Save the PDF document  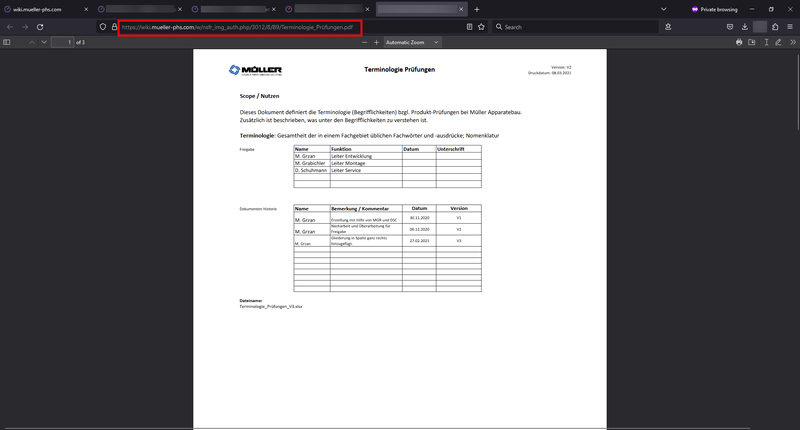(752, 43)
